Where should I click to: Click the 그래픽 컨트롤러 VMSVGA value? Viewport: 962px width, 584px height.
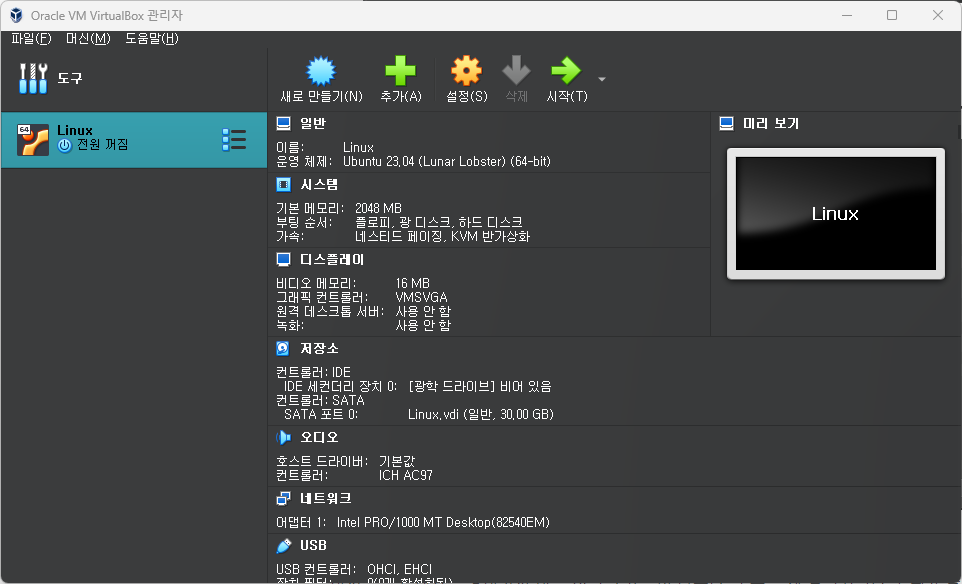[421, 298]
